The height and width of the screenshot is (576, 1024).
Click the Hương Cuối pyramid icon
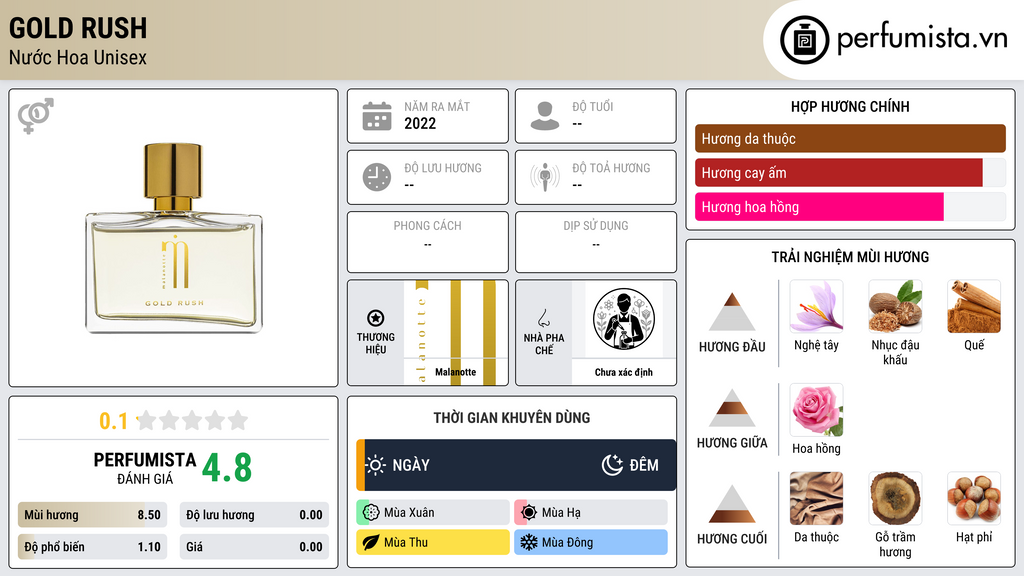click(732, 504)
